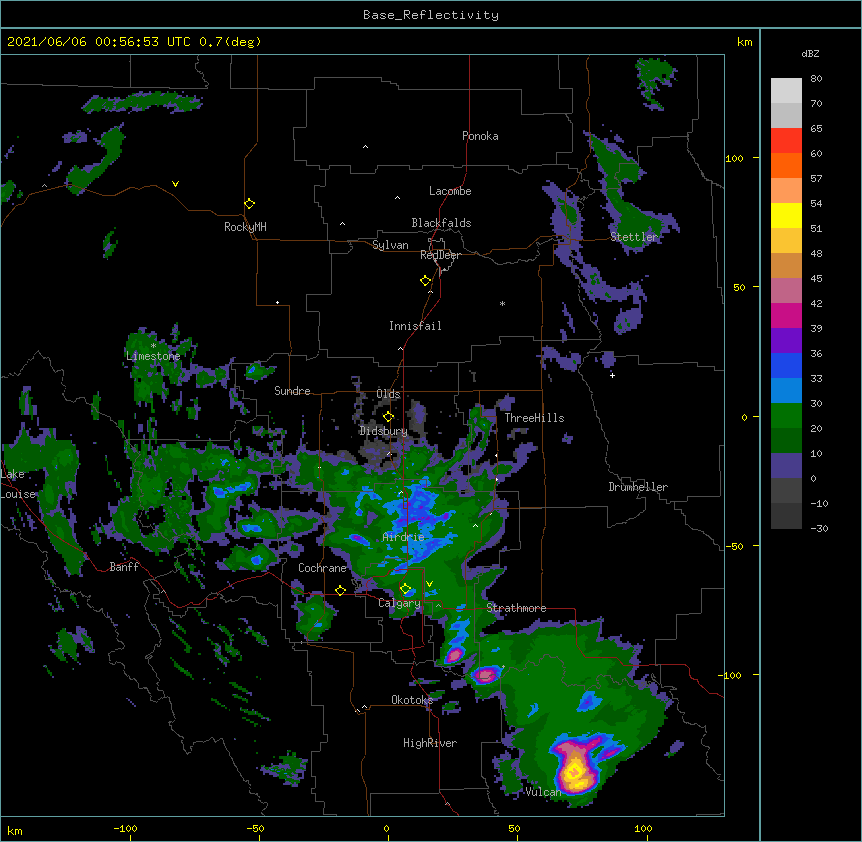
Task: Click the yellow diamond marker below RedDeer
Action: coord(426,281)
